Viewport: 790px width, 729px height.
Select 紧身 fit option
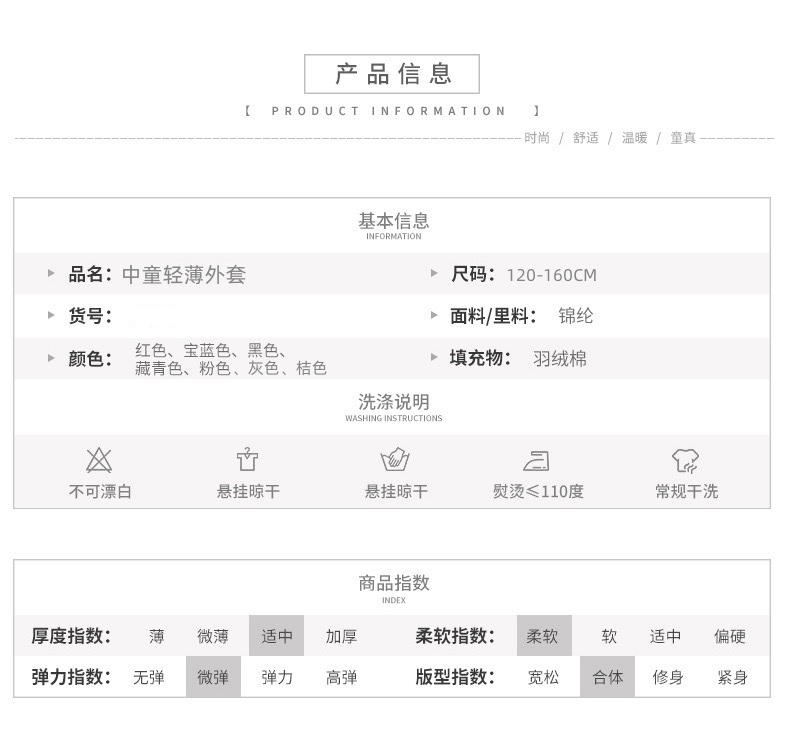click(x=732, y=677)
